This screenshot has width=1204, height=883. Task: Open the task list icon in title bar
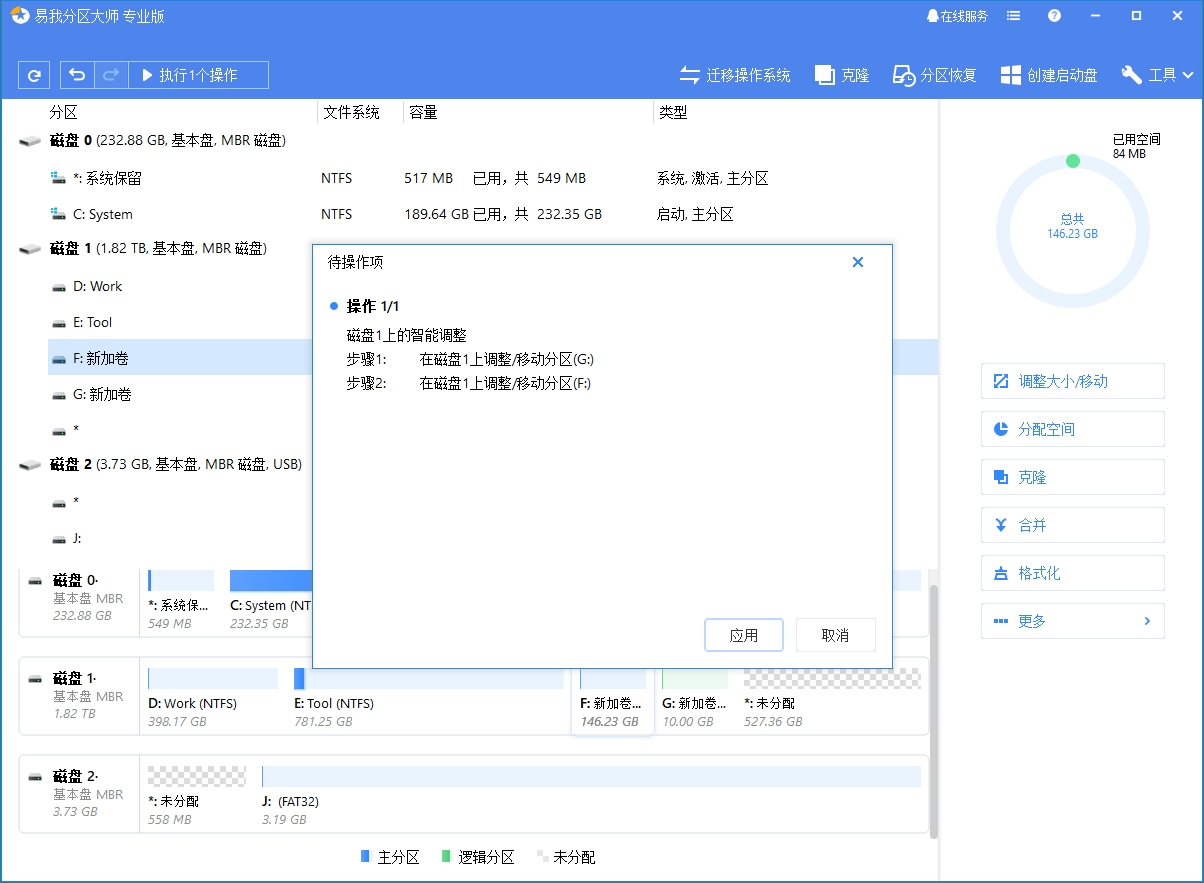point(1014,16)
